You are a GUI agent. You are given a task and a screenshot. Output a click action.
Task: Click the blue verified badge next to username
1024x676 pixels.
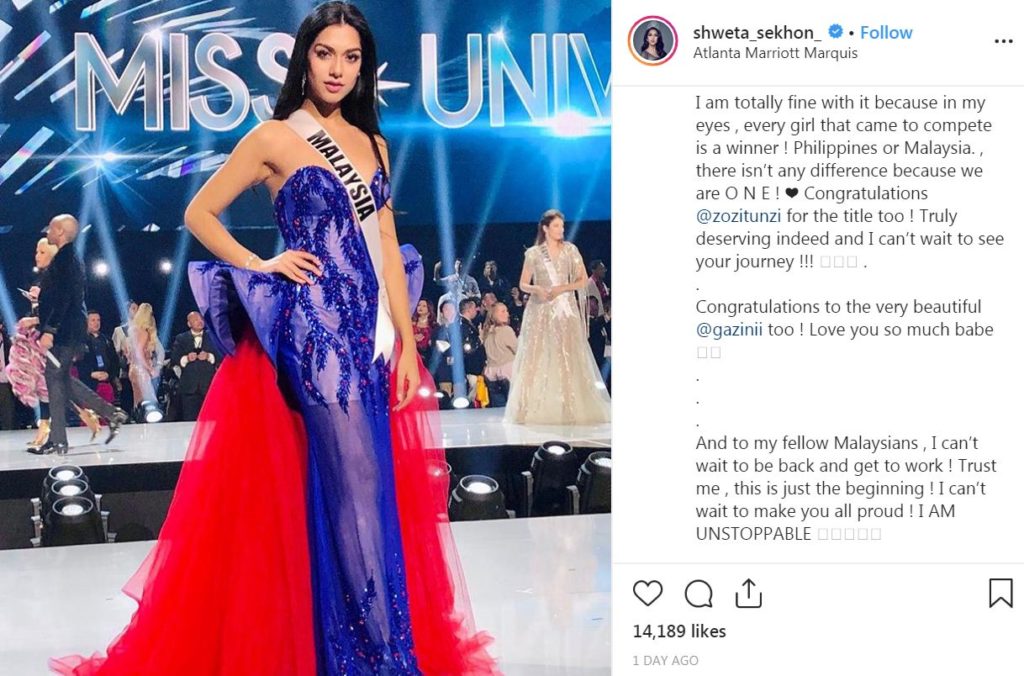point(835,31)
